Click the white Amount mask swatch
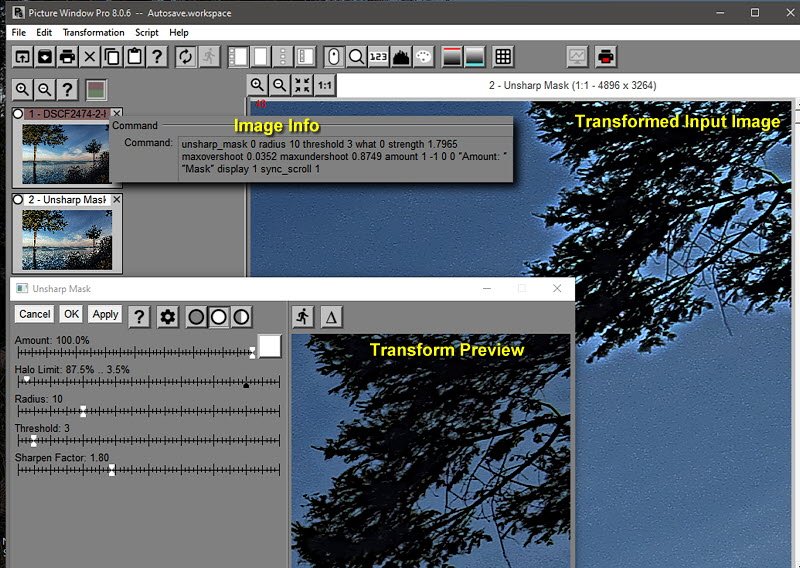800x568 pixels. point(270,346)
